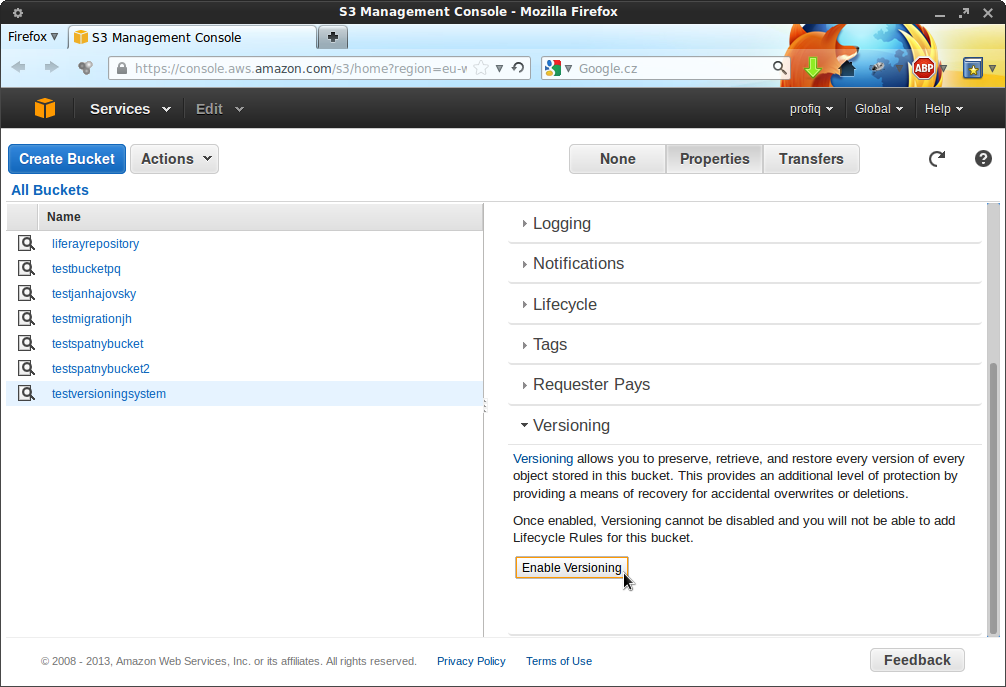Go to the browser home page icon

[x=847, y=67]
